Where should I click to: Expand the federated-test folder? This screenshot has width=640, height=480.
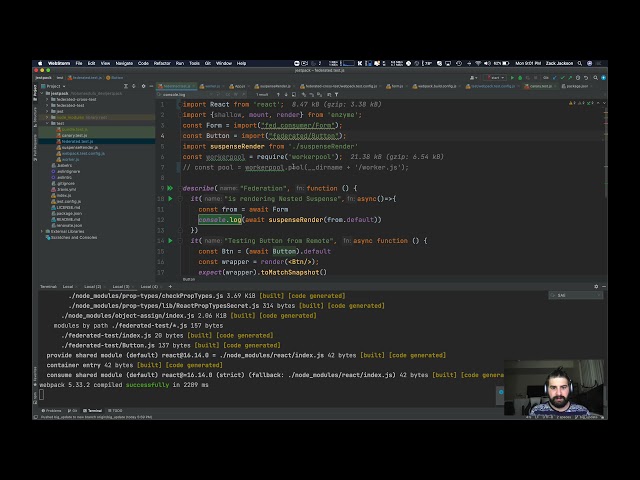click(x=47, y=105)
